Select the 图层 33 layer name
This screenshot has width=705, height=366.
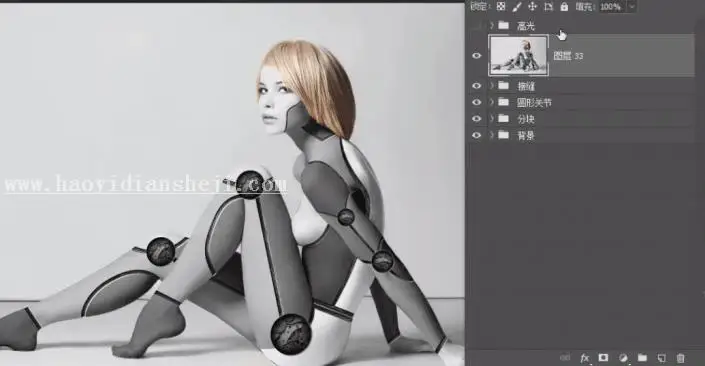(568, 56)
